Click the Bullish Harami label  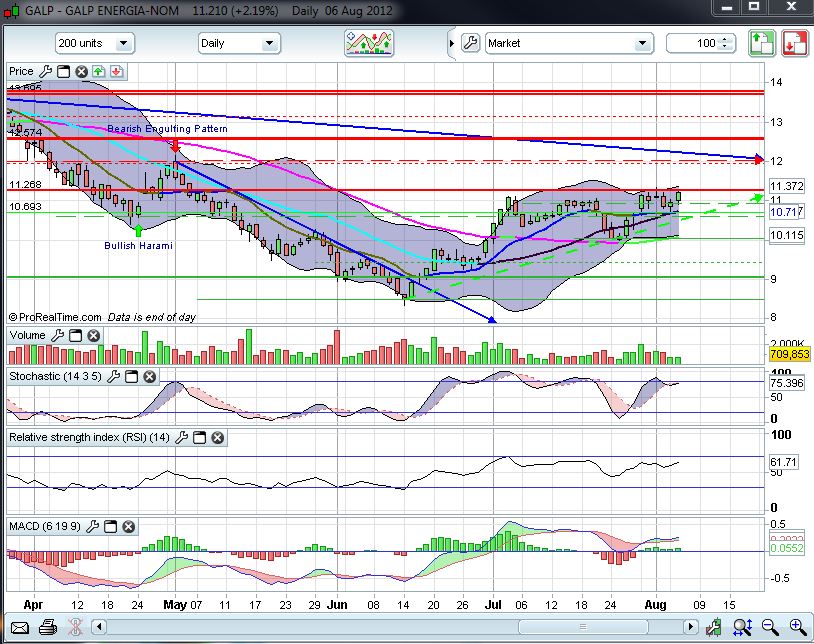[139, 245]
